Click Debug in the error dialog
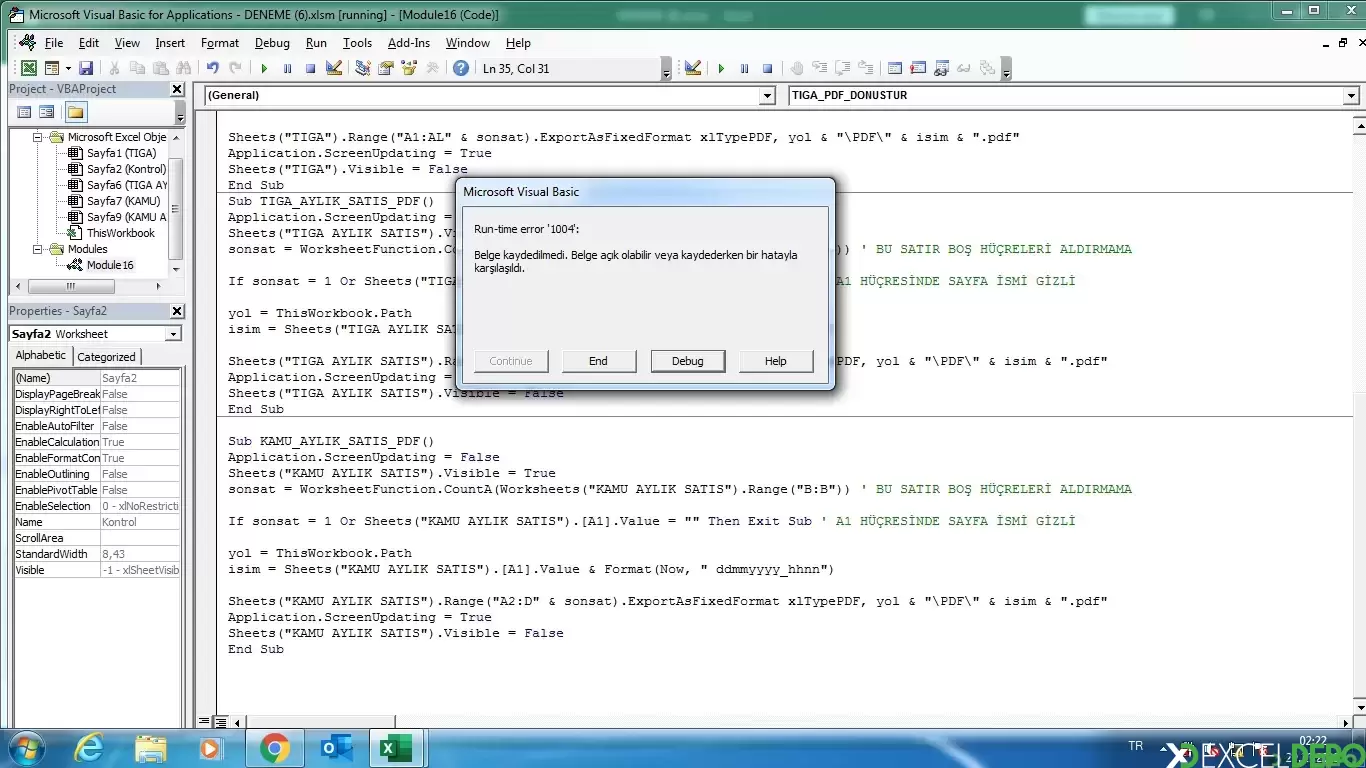The width and height of the screenshot is (1366, 768). (687, 361)
